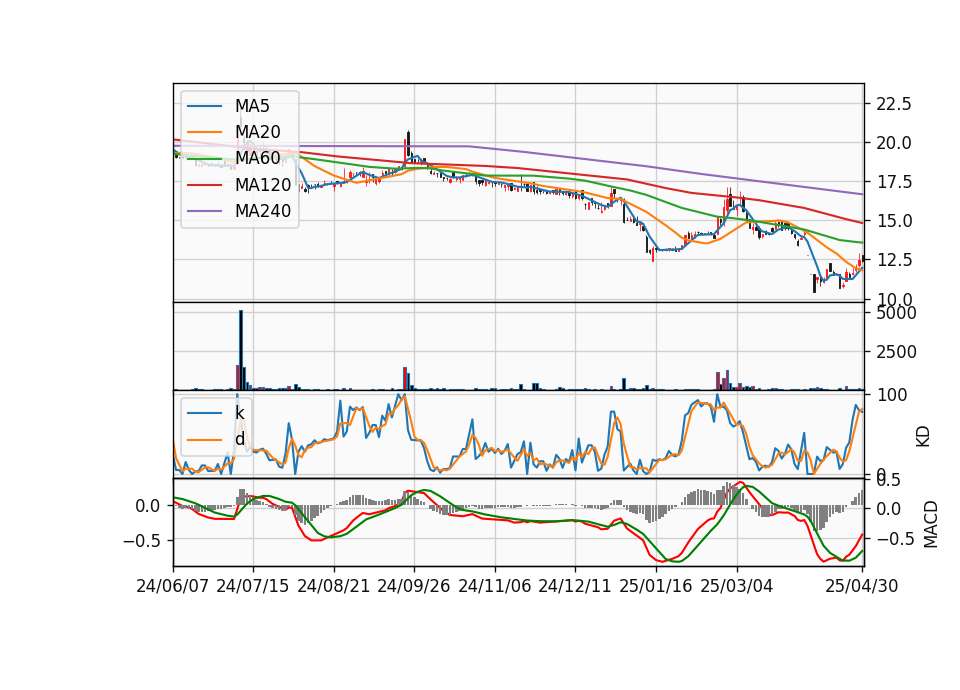Click the MA5 legend label
Image resolution: width=960 pixels, height=690 pixels.
point(252,106)
